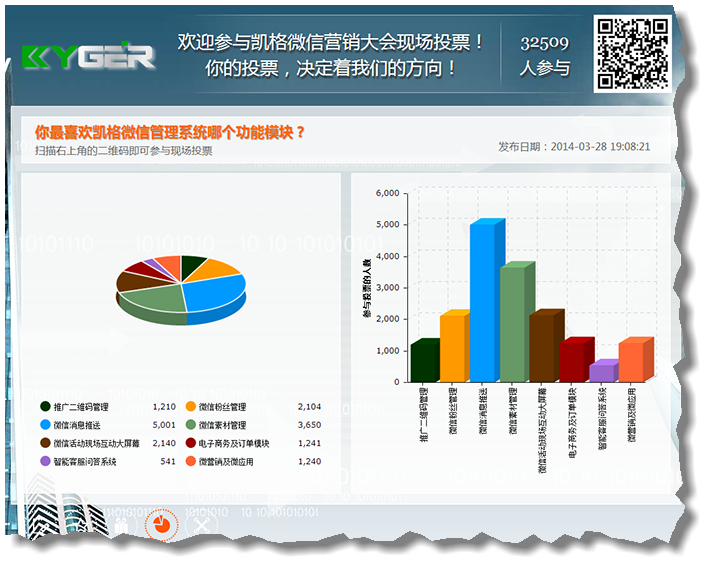Click the legend value 2,140
This screenshot has height=568, width=710.
pyautogui.click(x=164, y=443)
